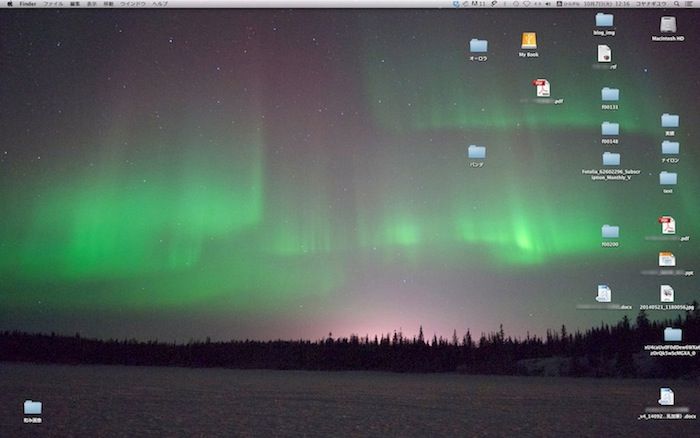Open the Apple menu
This screenshot has height=438, width=700.
click(10, 4)
